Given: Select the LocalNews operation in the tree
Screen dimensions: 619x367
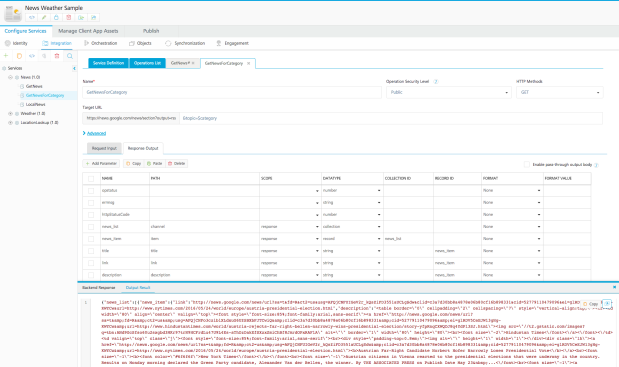Looking at the screenshot, I should tap(36, 105).
